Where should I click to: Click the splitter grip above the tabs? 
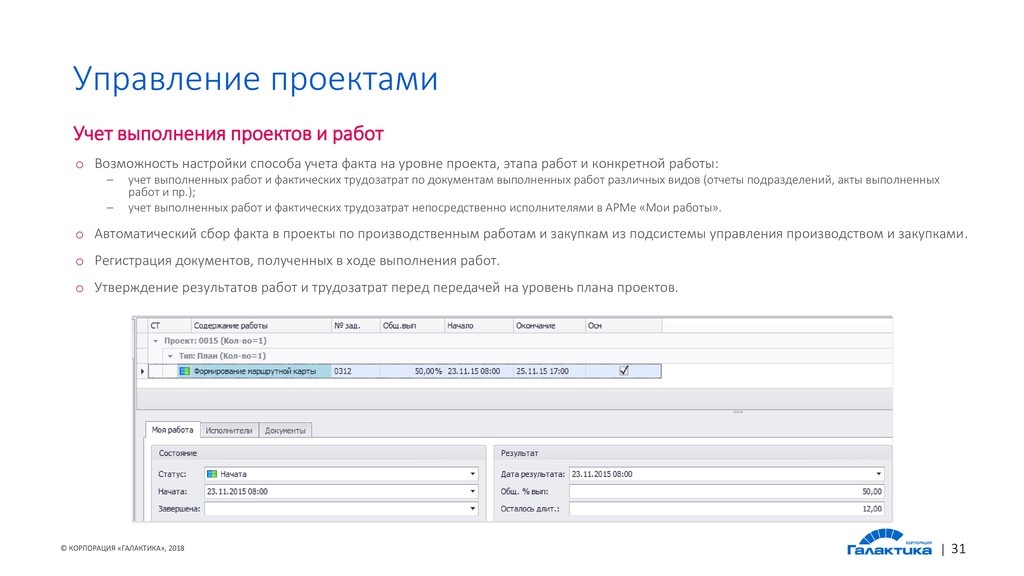(x=738, y=412)
